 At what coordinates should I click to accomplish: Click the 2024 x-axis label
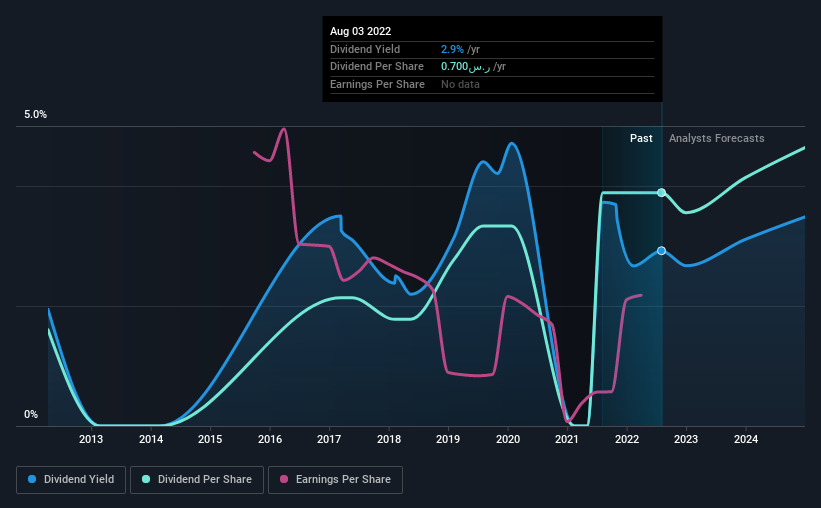(746, 439)
